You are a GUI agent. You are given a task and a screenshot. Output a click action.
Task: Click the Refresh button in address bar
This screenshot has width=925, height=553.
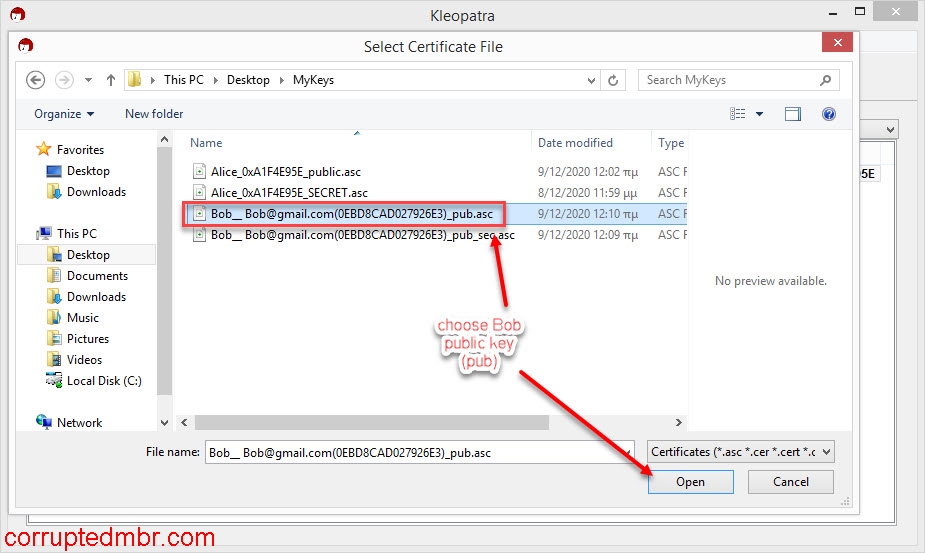click(614, 80)
